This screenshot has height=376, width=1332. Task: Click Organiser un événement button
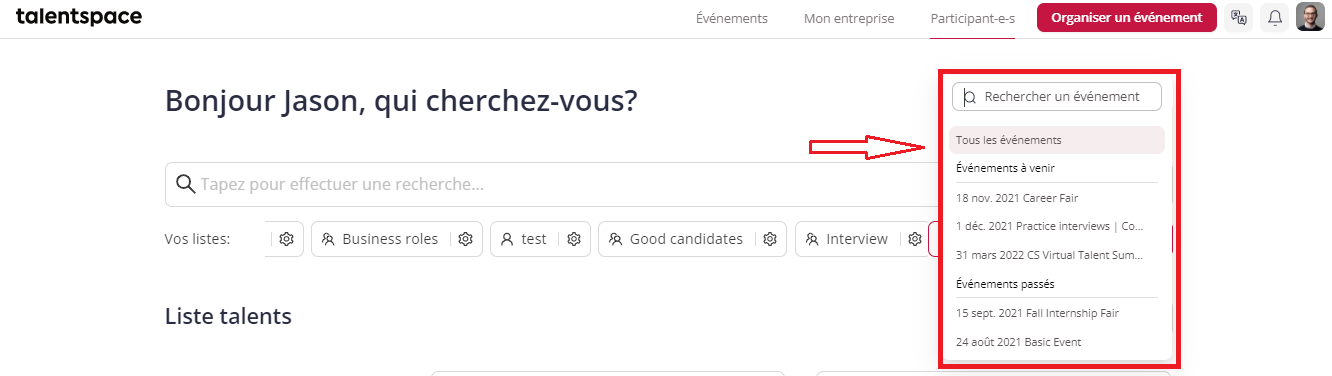pos(1127,17)
